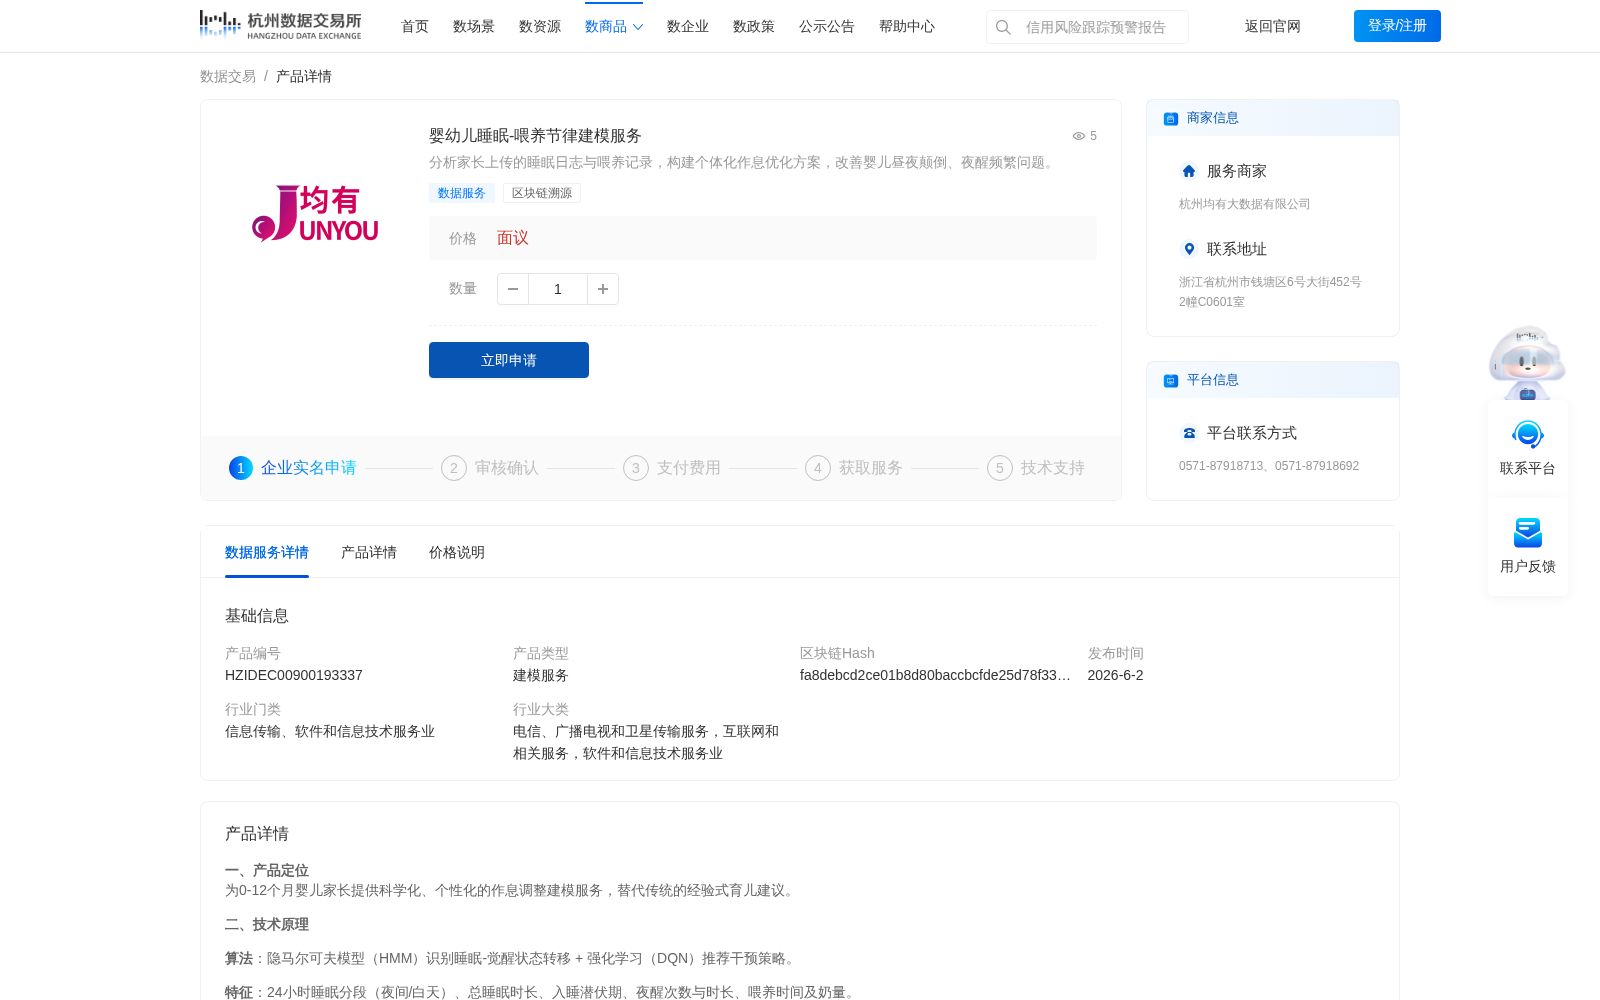1600x1000 pixels.
Task: Open the 数场景 nav item
Action: point(474,26)
